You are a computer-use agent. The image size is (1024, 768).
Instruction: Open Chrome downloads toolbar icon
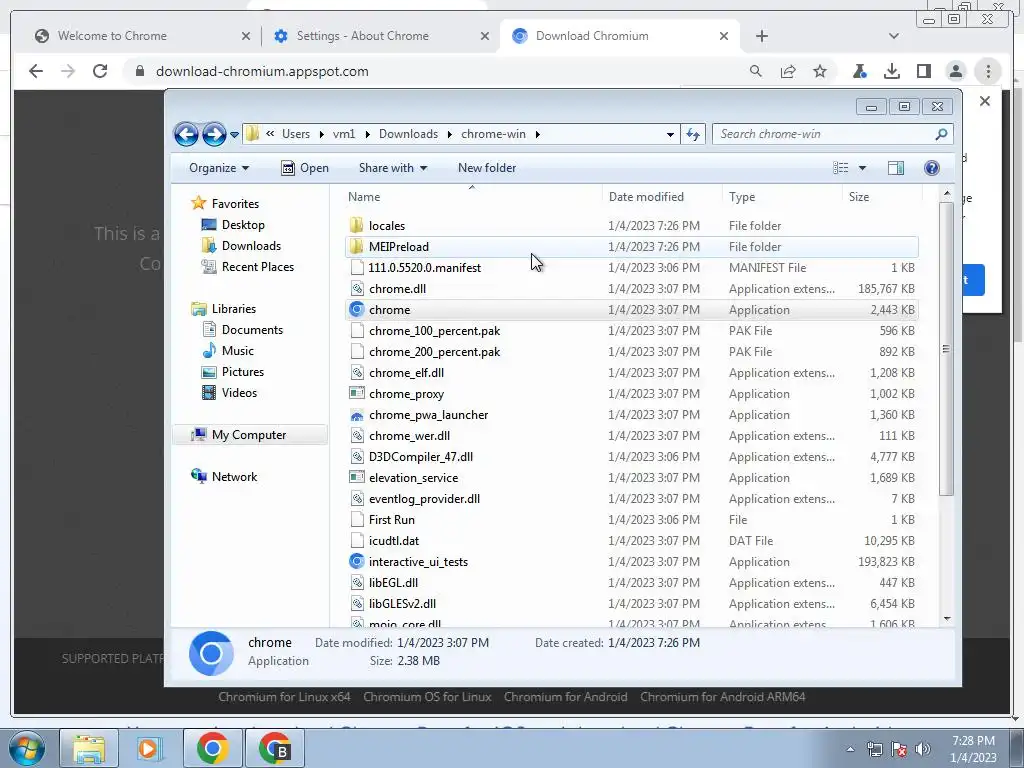coord(891,71)
